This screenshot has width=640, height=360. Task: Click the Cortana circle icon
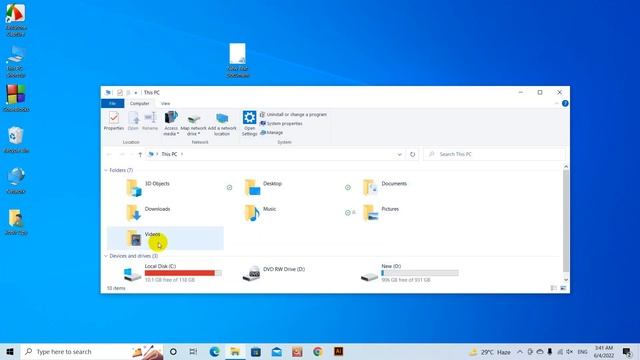173,351
